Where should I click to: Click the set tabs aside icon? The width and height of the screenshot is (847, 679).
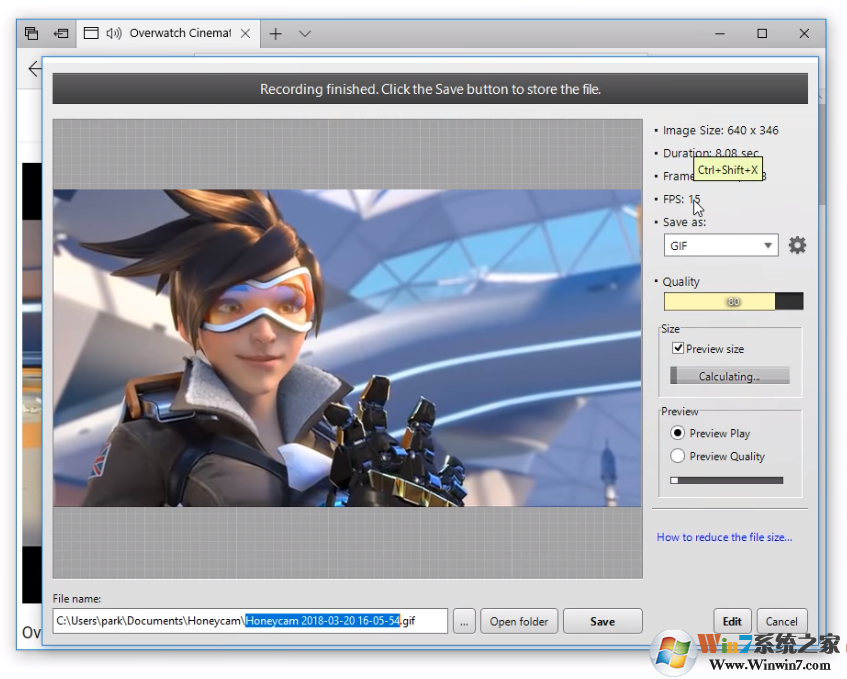61,33
